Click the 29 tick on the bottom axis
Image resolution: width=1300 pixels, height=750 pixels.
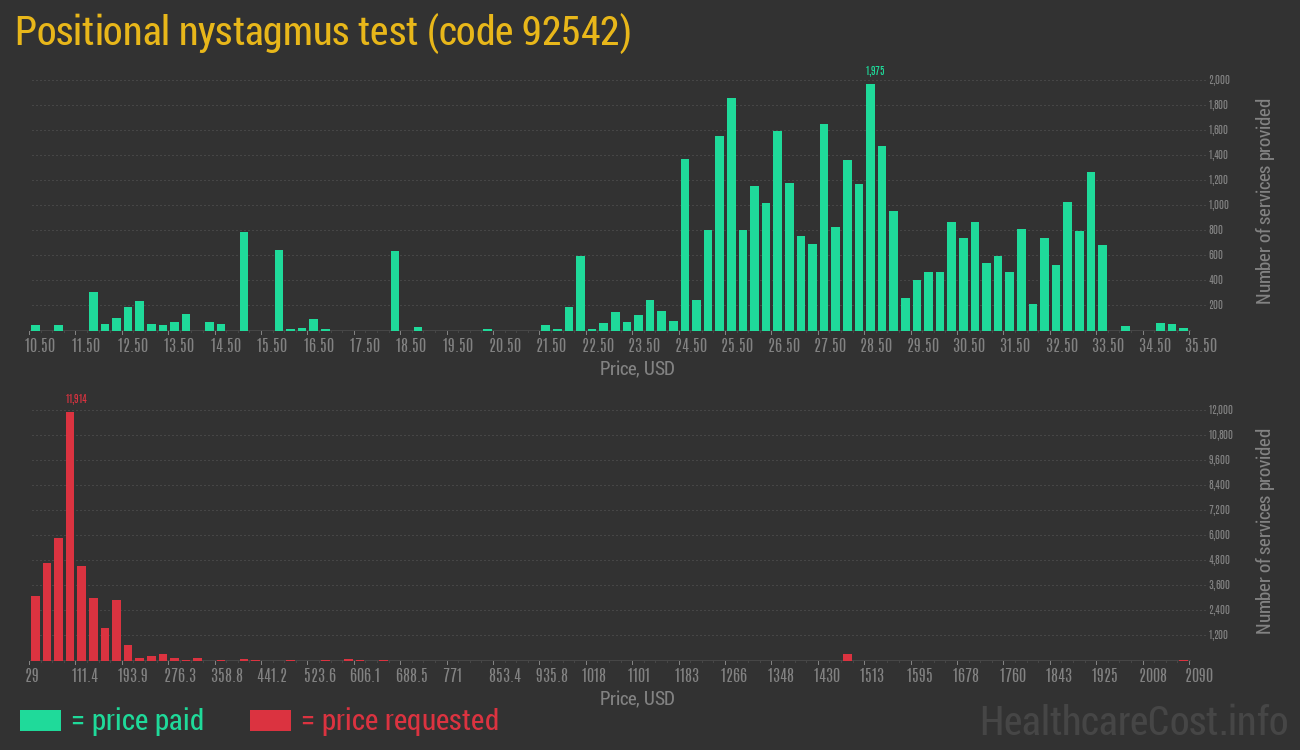[x=33, y=675]
